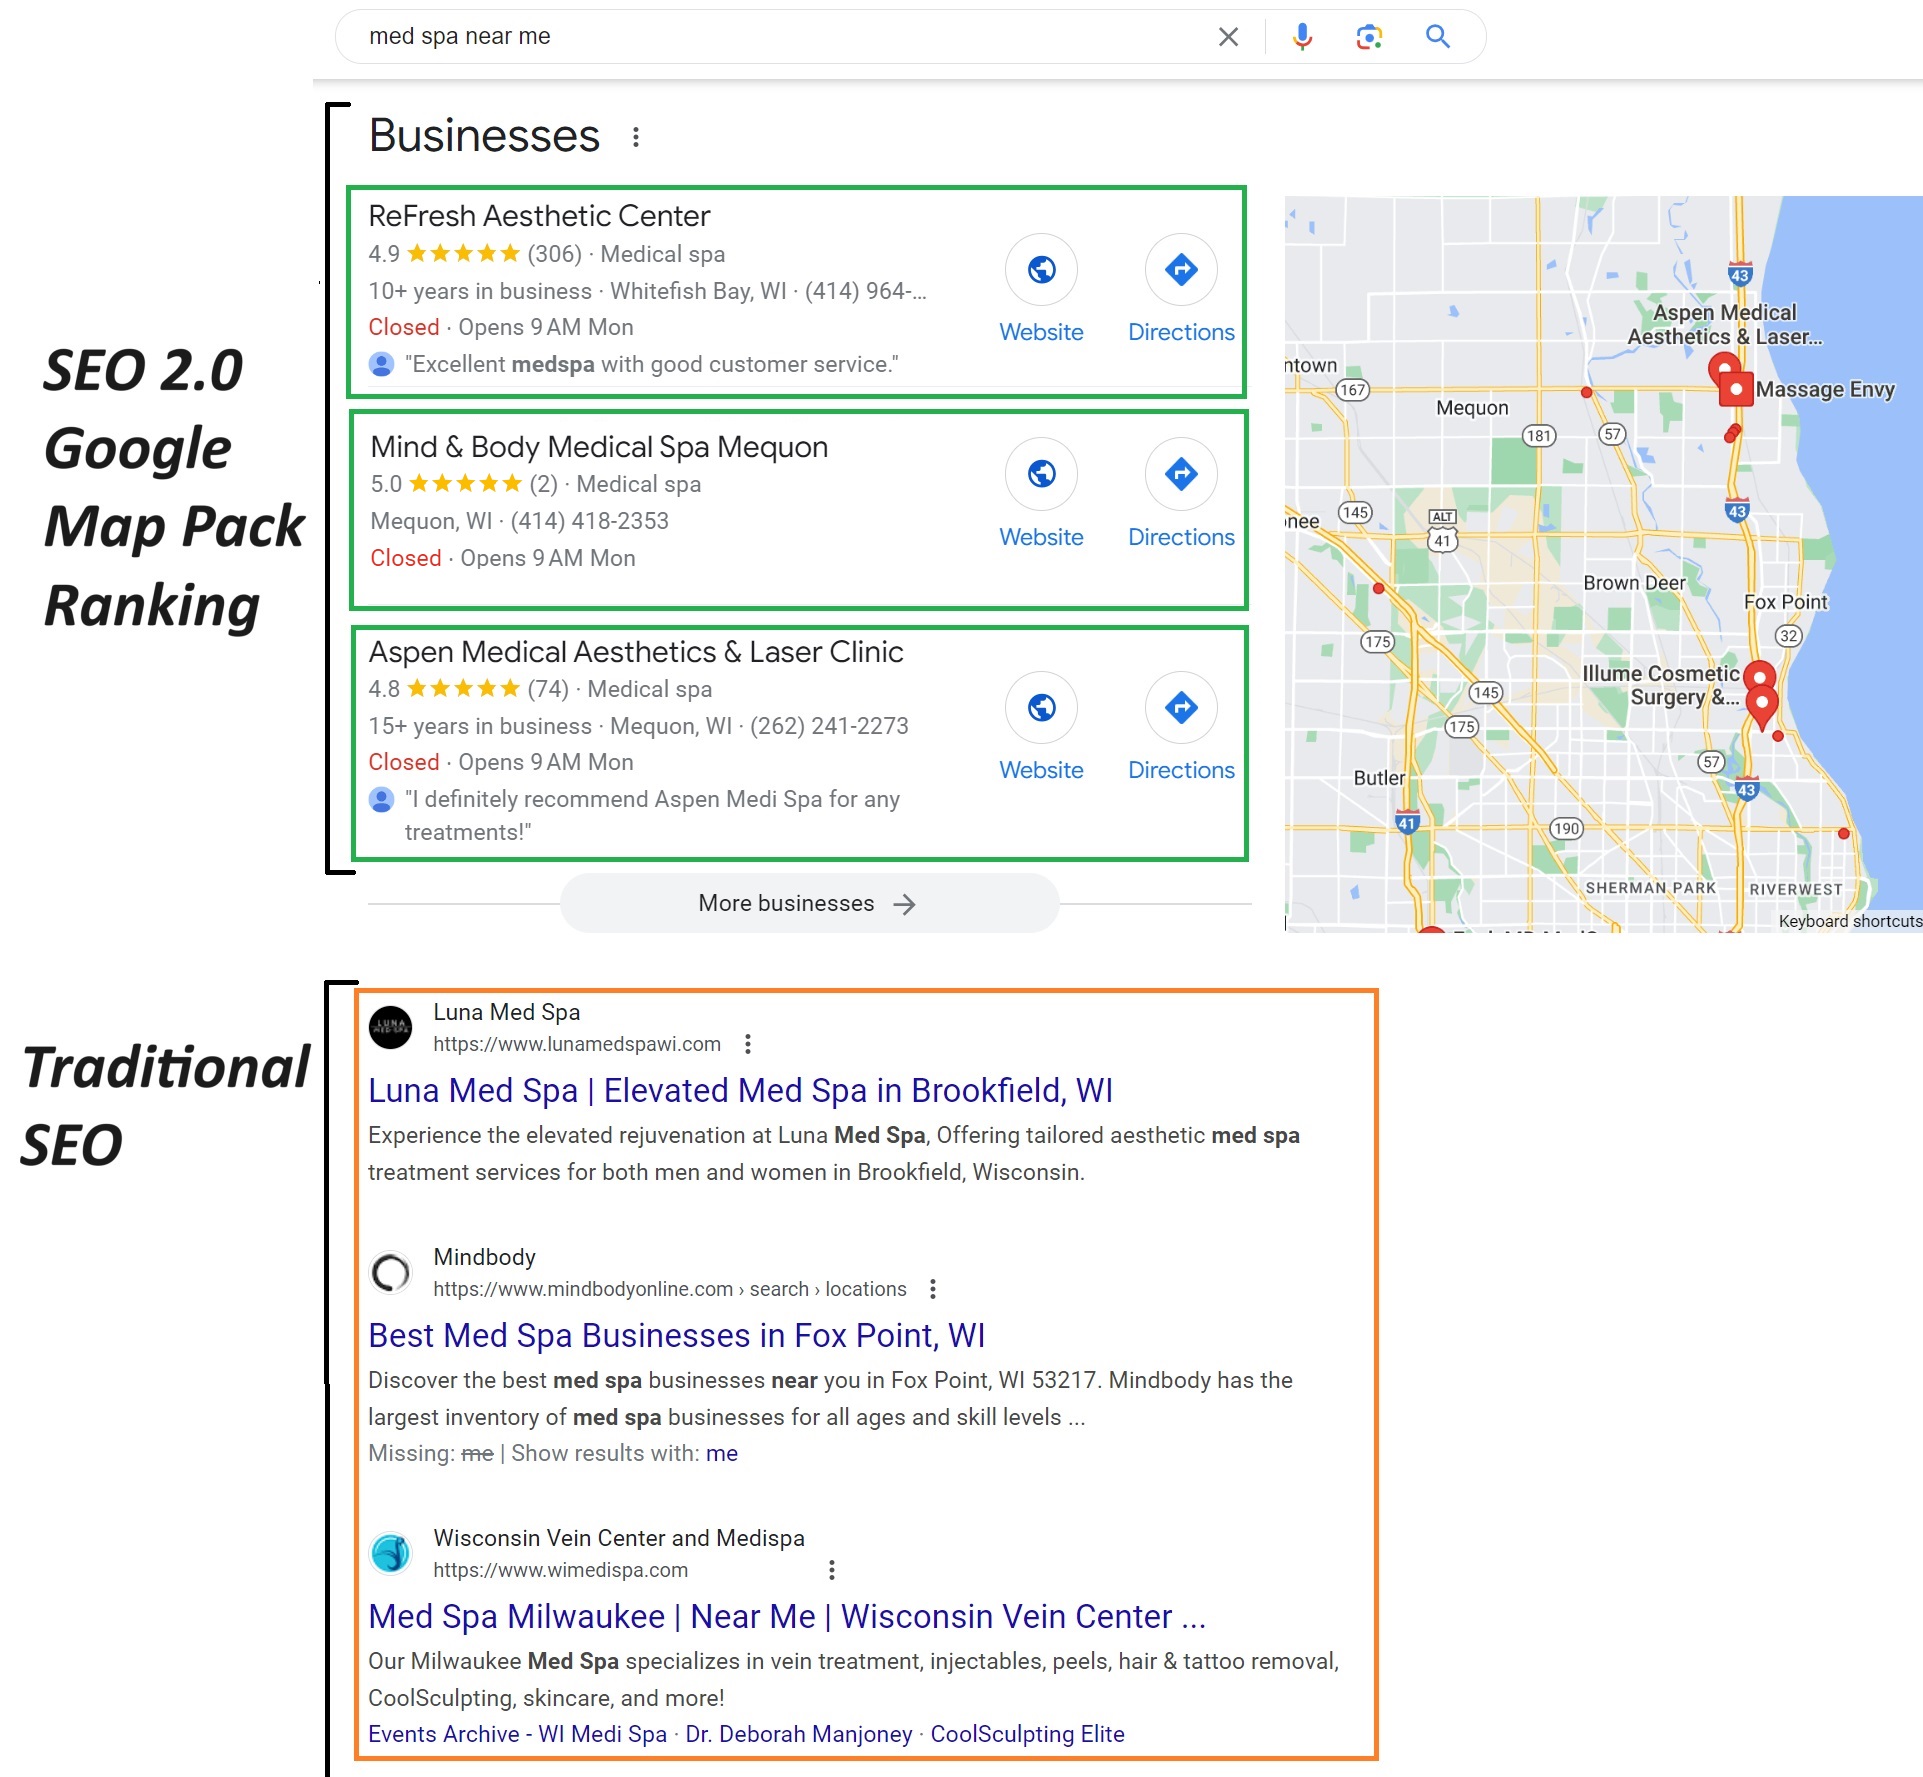Click Fox Point label on map
1923x1777 pixels.
tap(1785, 602)
